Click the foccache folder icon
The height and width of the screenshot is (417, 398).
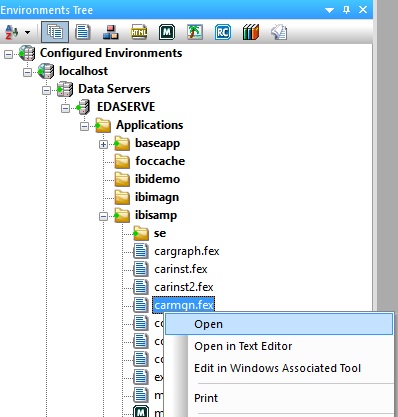(x=122, y=161)
